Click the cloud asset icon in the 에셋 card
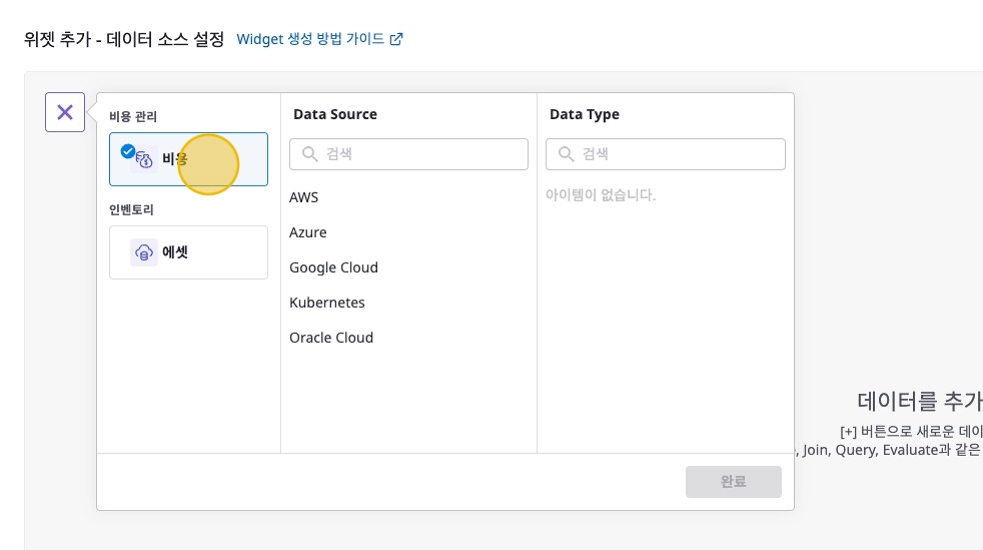 click(144, 253)
